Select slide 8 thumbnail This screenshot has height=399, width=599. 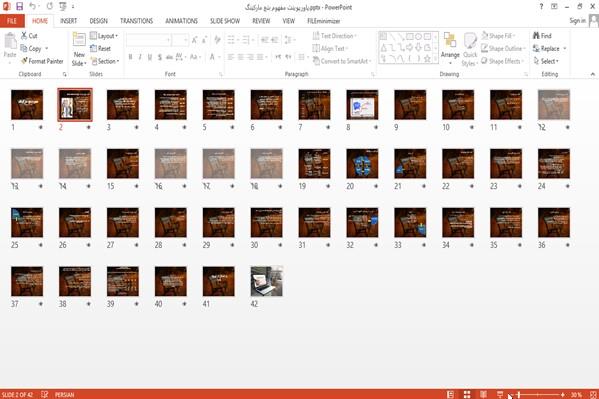tap(362, 105)
